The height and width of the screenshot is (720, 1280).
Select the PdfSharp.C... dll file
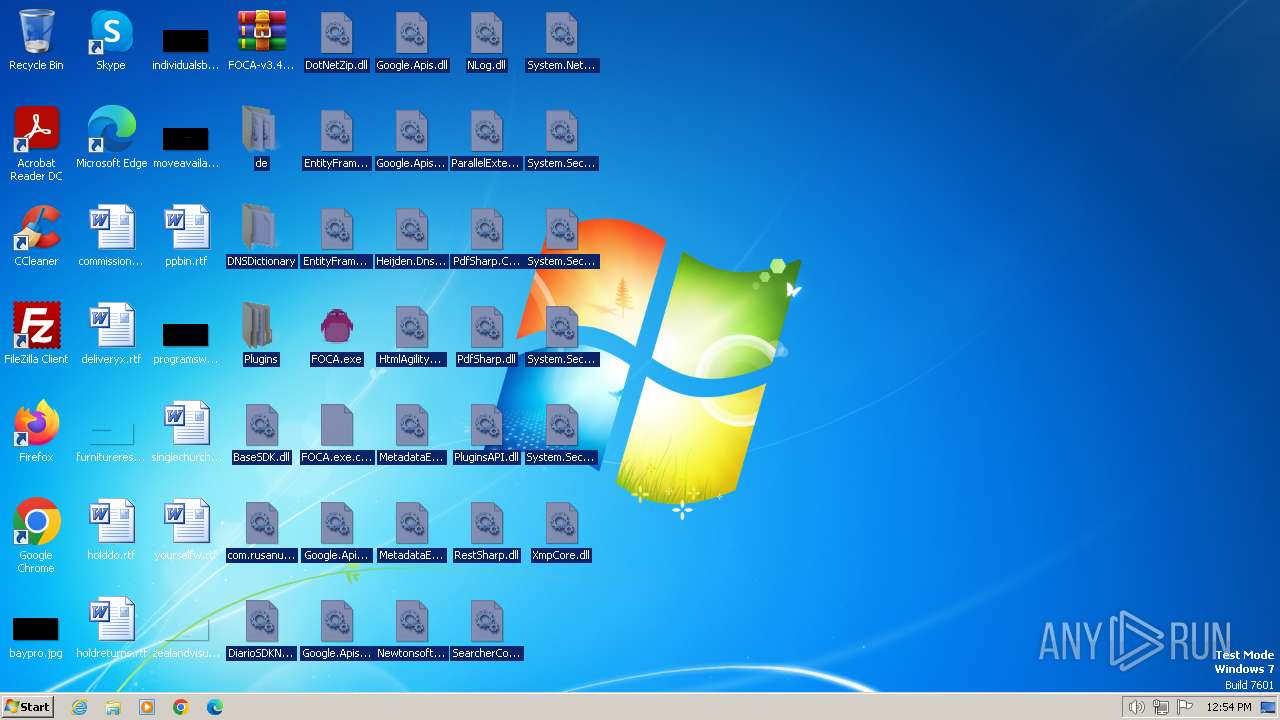(486, 236)
